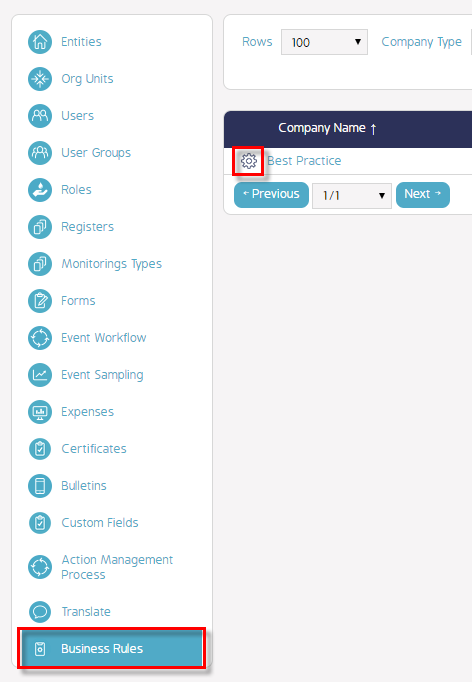Click the Translate speech bubble icon

40,612
